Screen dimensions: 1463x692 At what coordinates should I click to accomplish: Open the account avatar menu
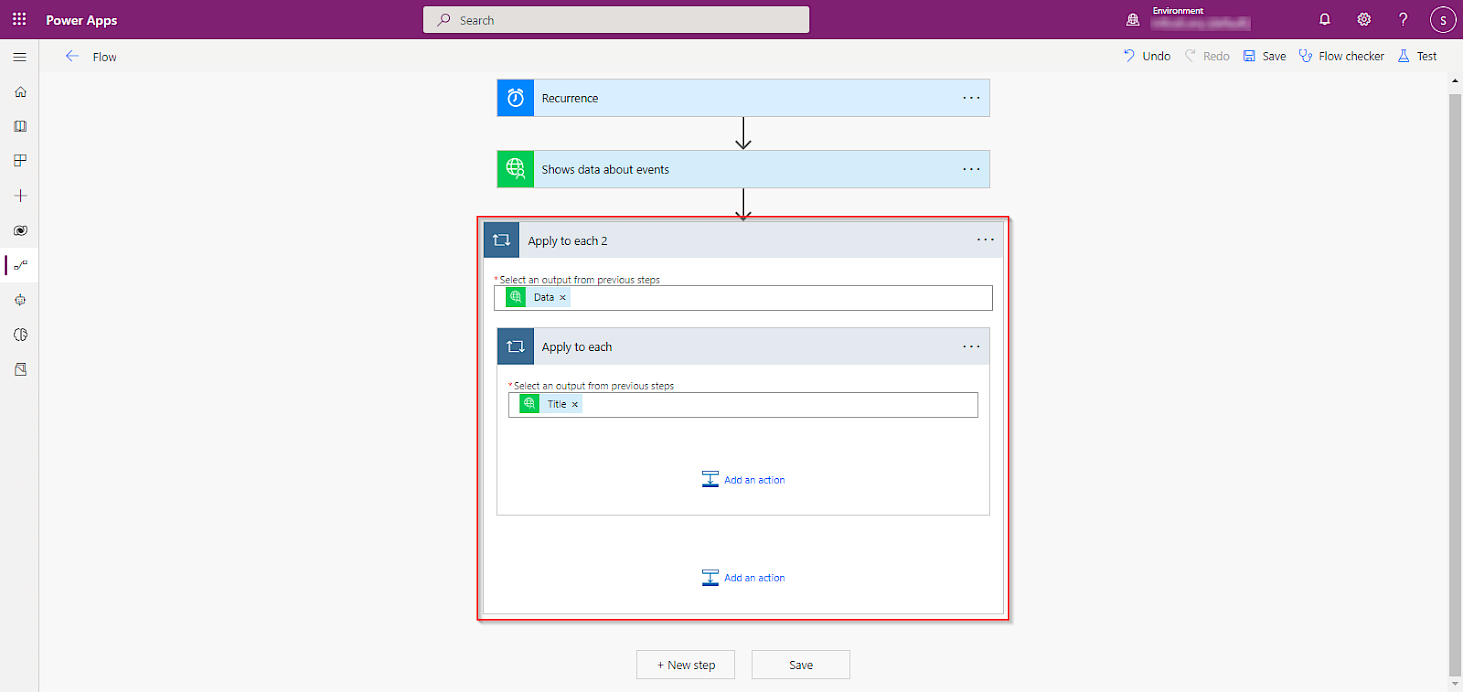[x=1443, y=19]
